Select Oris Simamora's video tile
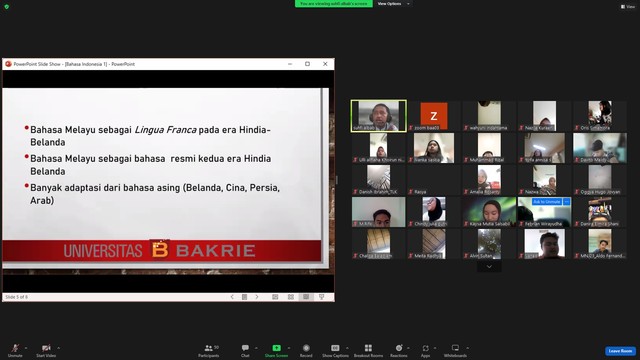640x360 pixels. [x=600, y=116]
